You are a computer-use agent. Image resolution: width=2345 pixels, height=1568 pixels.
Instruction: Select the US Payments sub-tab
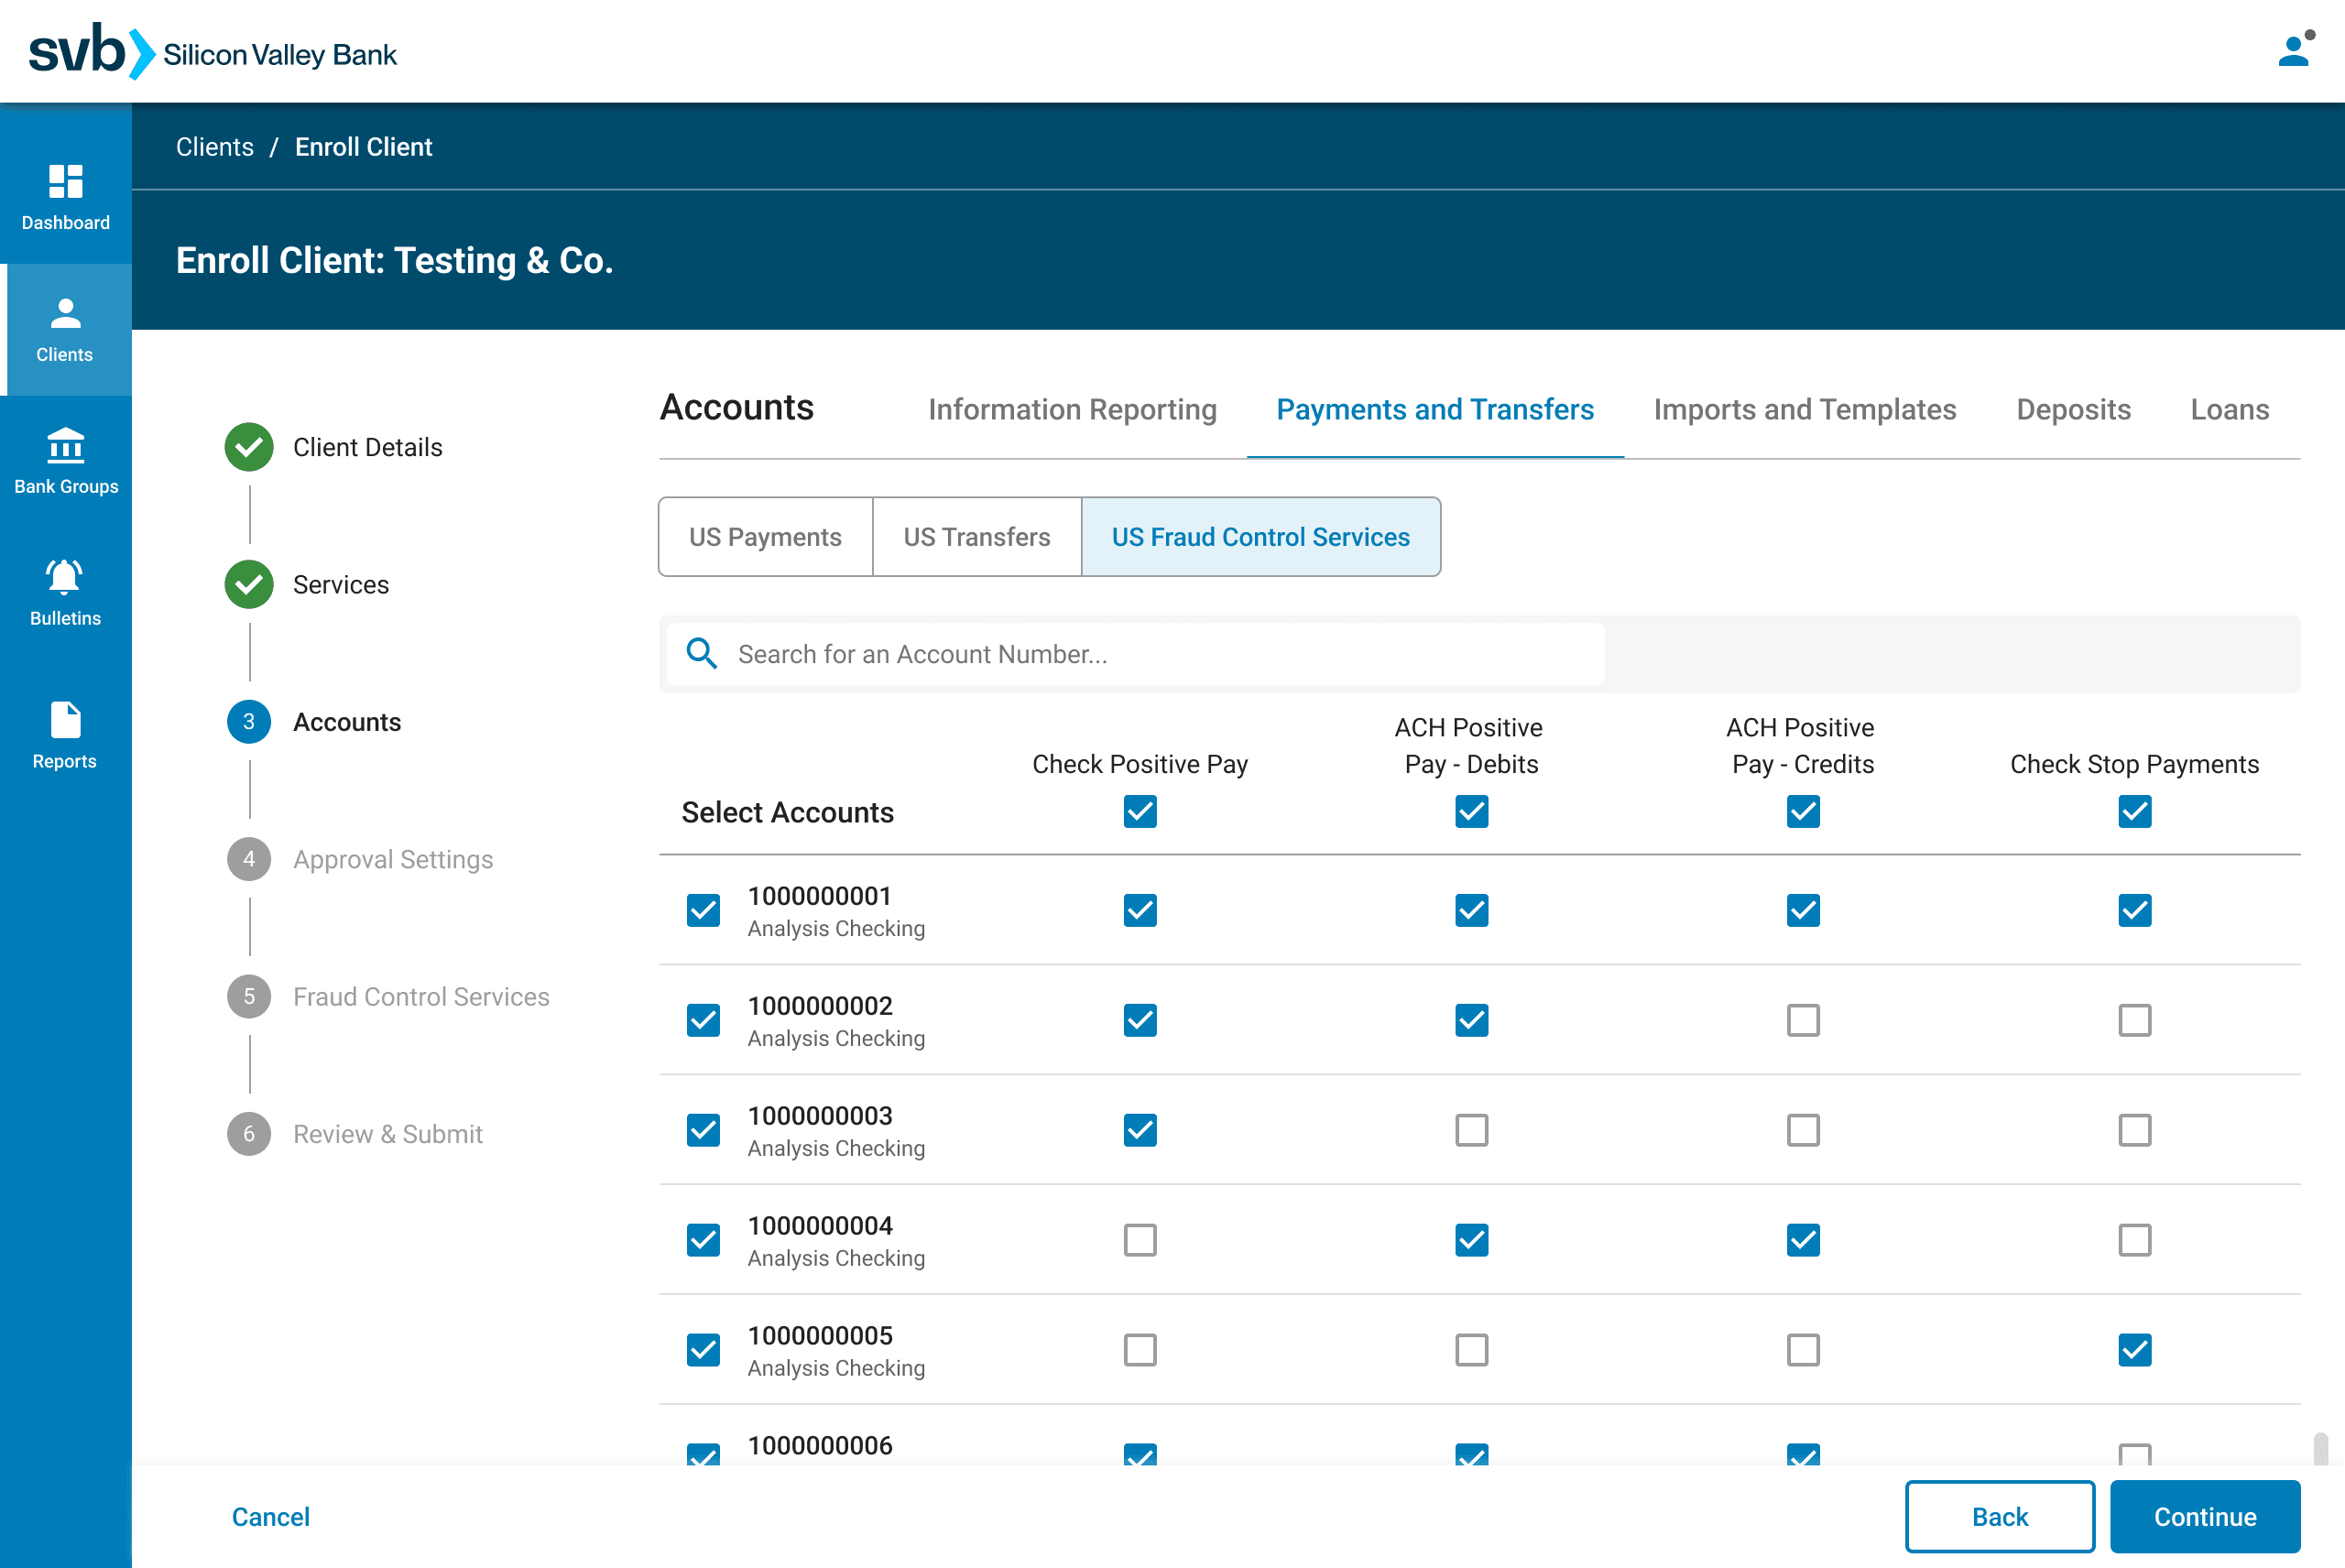(x=765, y=537)
